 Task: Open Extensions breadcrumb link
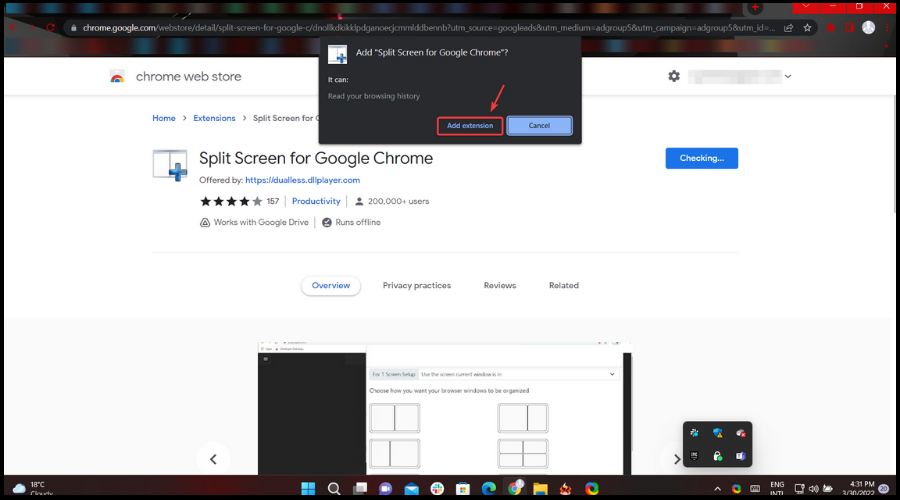tap(214, 118)
